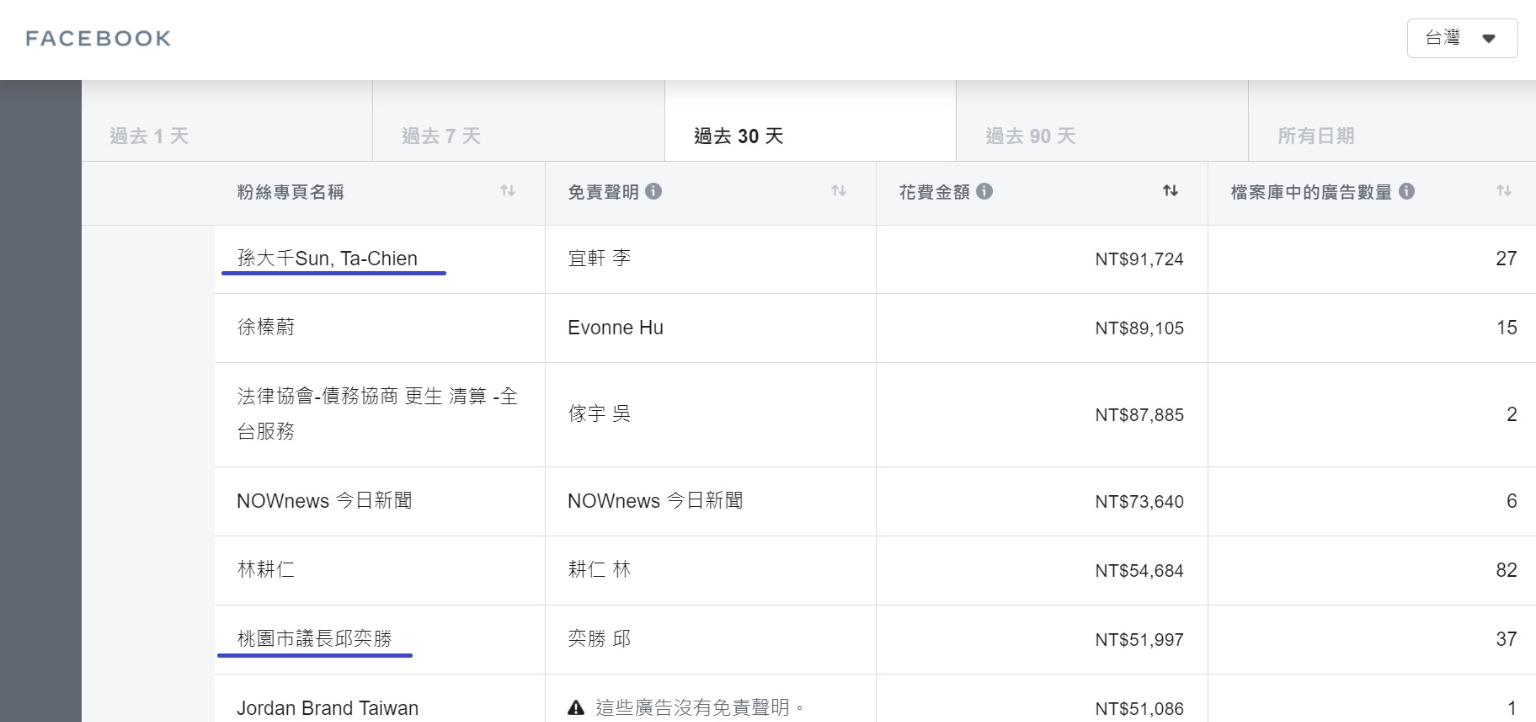Select the 過去 30 天 tab
The image size is (1536, 722).
click(x=738, y=136)
